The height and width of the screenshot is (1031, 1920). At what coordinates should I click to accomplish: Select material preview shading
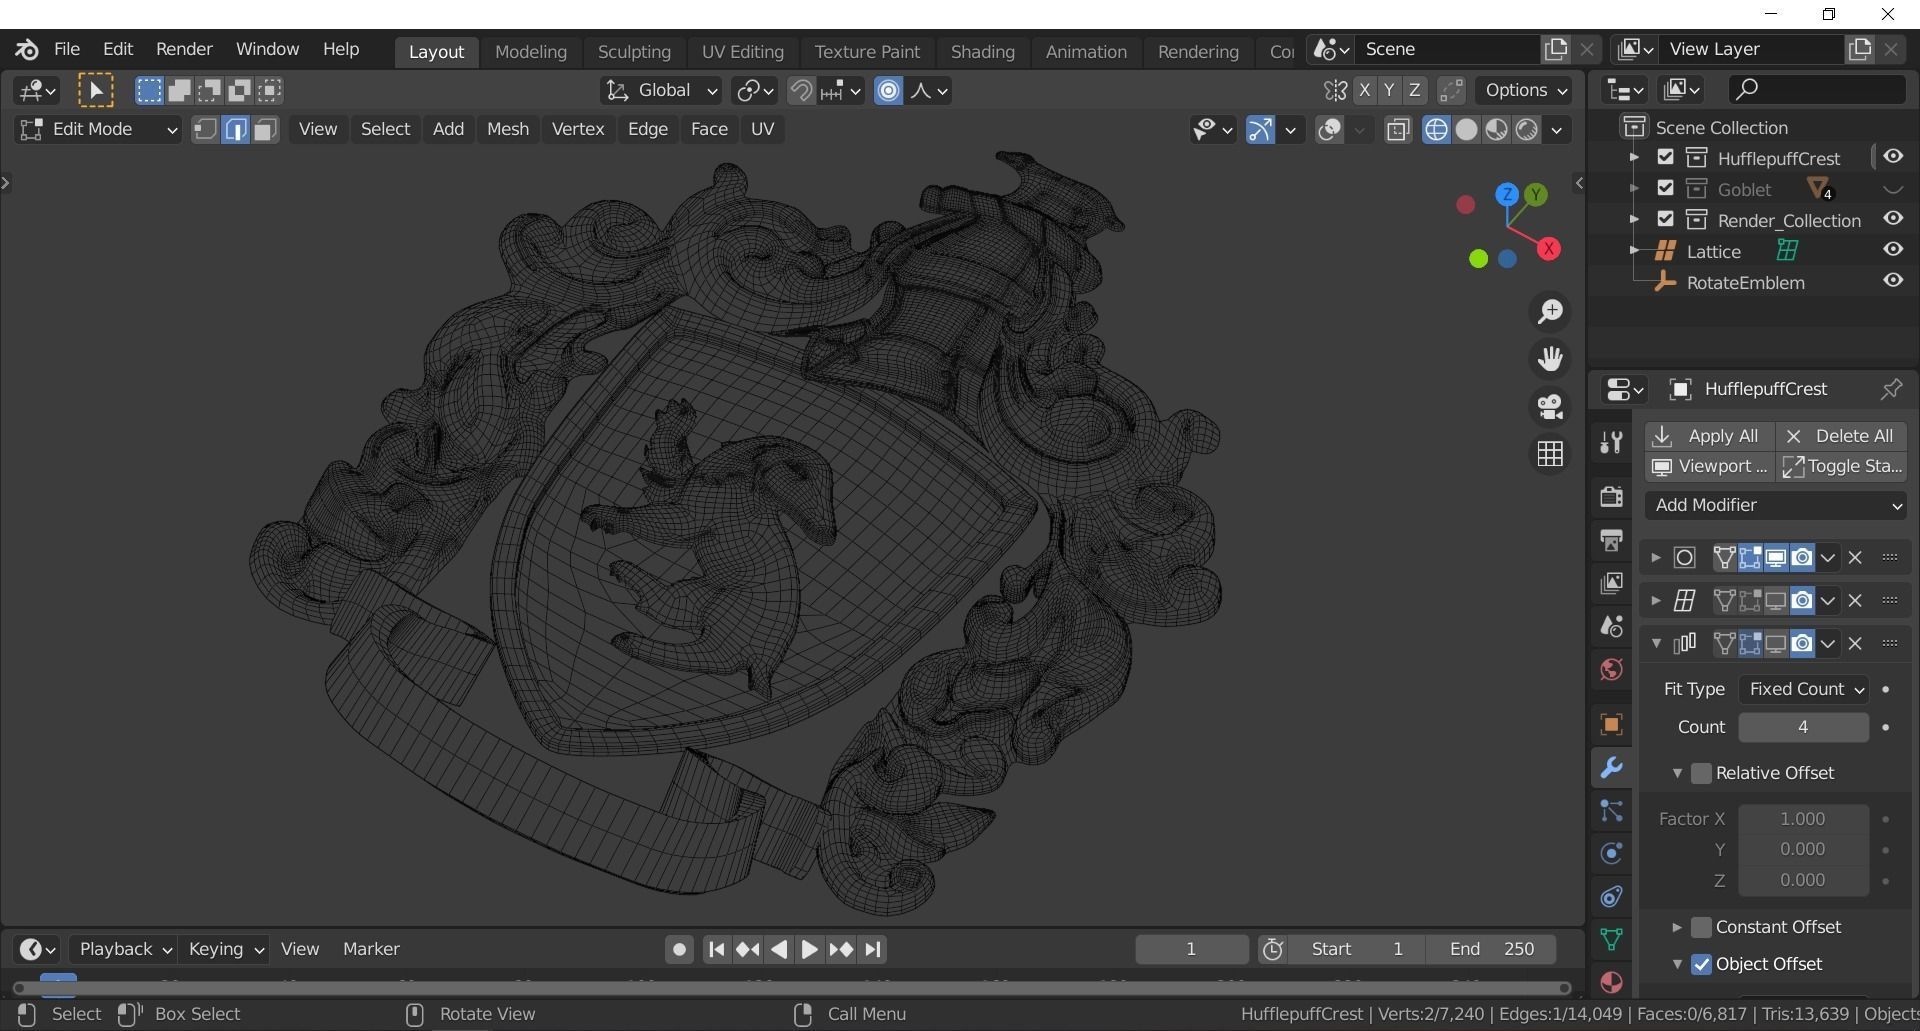tap(1496, 130)
